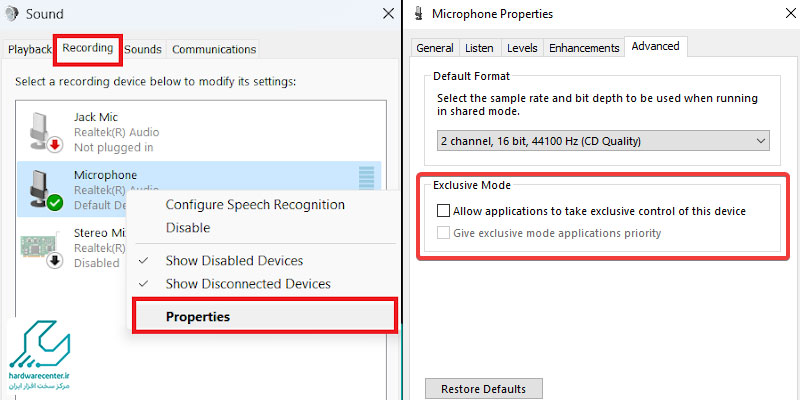Image resolution: width=800 pixels, height=400 pixels.
Task: Select the Microphone device name text
Action: [106, 175]
